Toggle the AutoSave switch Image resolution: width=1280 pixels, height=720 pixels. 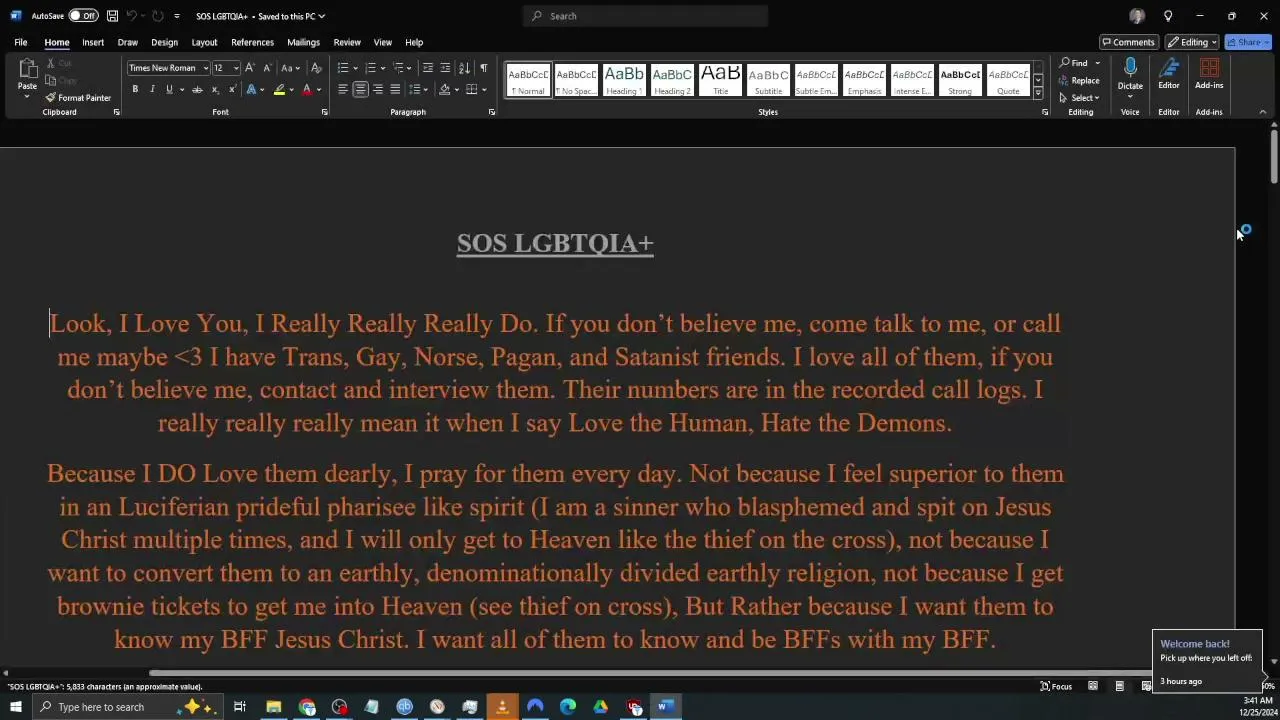pos(83,16)
